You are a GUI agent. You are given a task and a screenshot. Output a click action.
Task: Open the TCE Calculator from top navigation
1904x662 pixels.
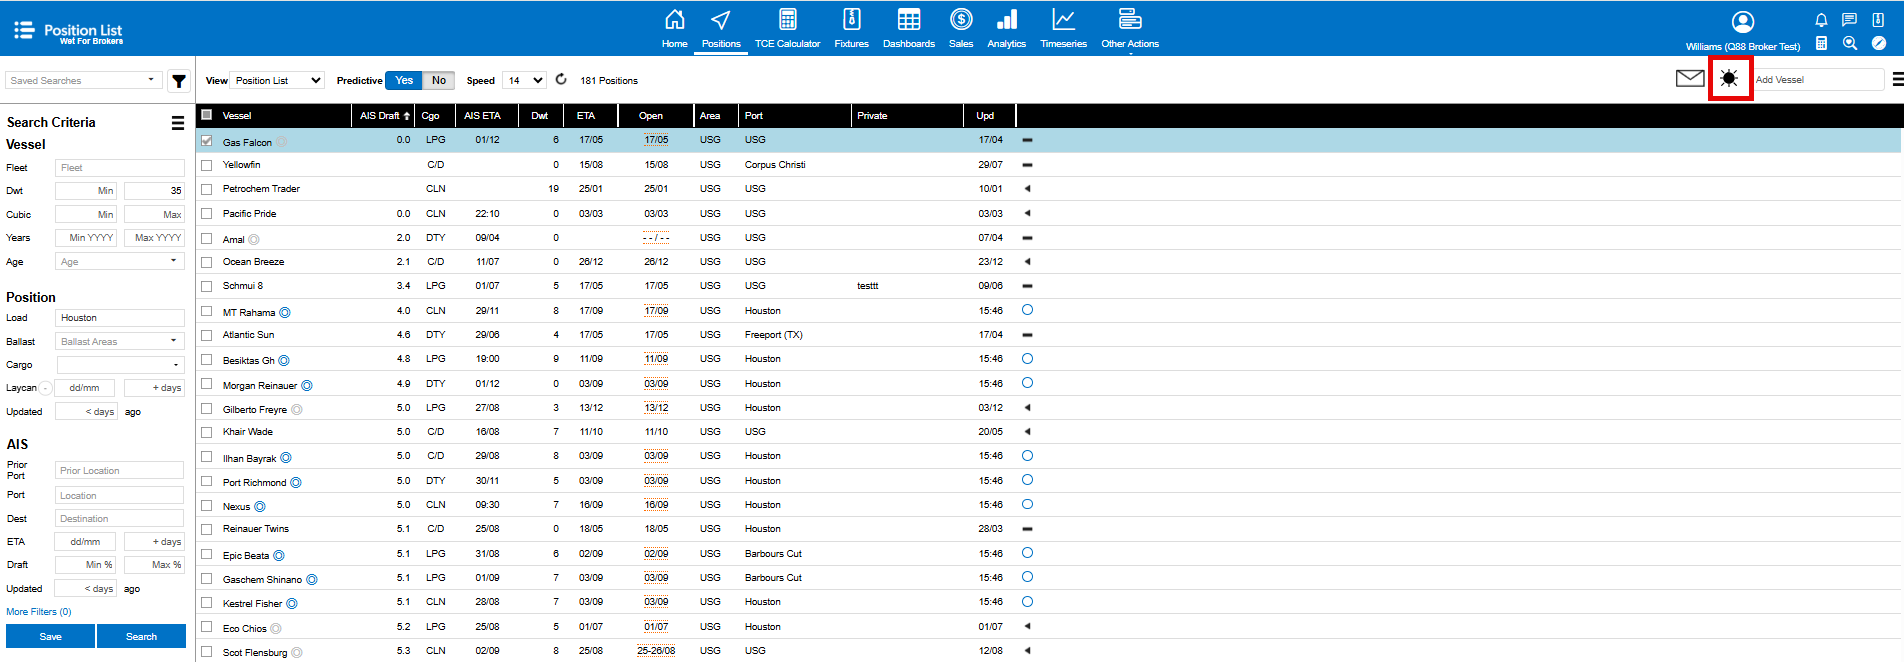pos(787,28)
